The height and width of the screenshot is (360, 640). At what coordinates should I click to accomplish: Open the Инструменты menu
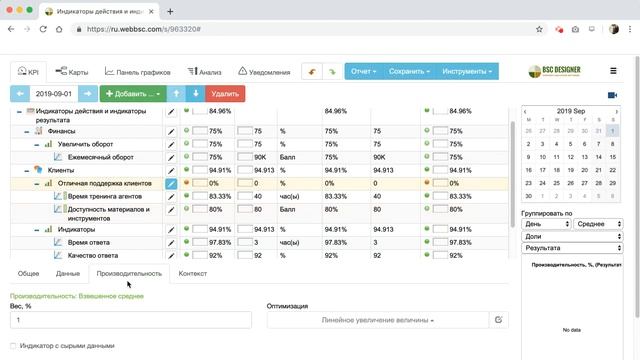click(467, 71)
